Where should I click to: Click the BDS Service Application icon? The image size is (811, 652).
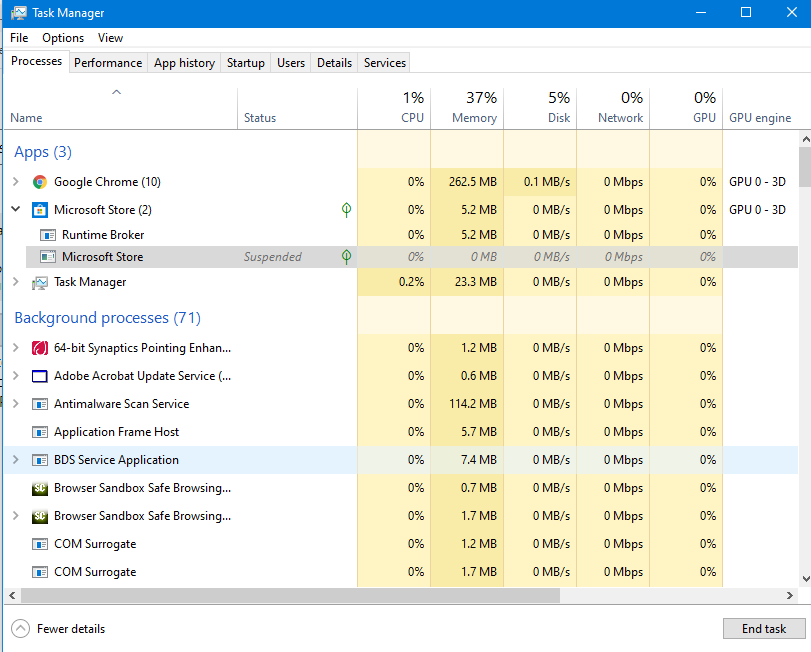40,460
